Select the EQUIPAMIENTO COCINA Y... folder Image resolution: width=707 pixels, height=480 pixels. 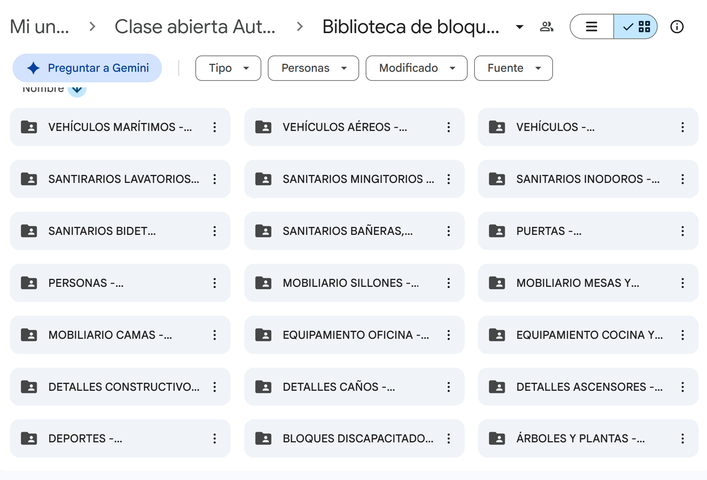588,335
